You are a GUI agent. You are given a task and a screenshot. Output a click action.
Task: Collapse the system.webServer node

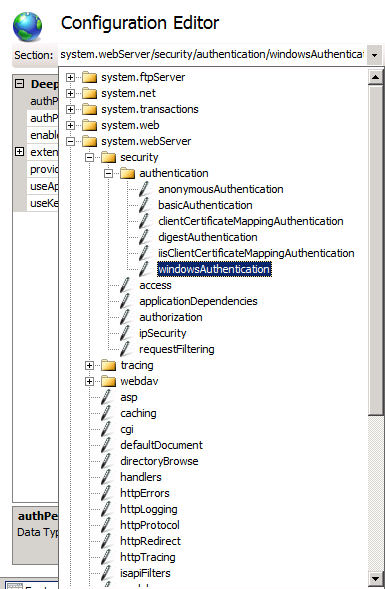click(x=70, y=141)
